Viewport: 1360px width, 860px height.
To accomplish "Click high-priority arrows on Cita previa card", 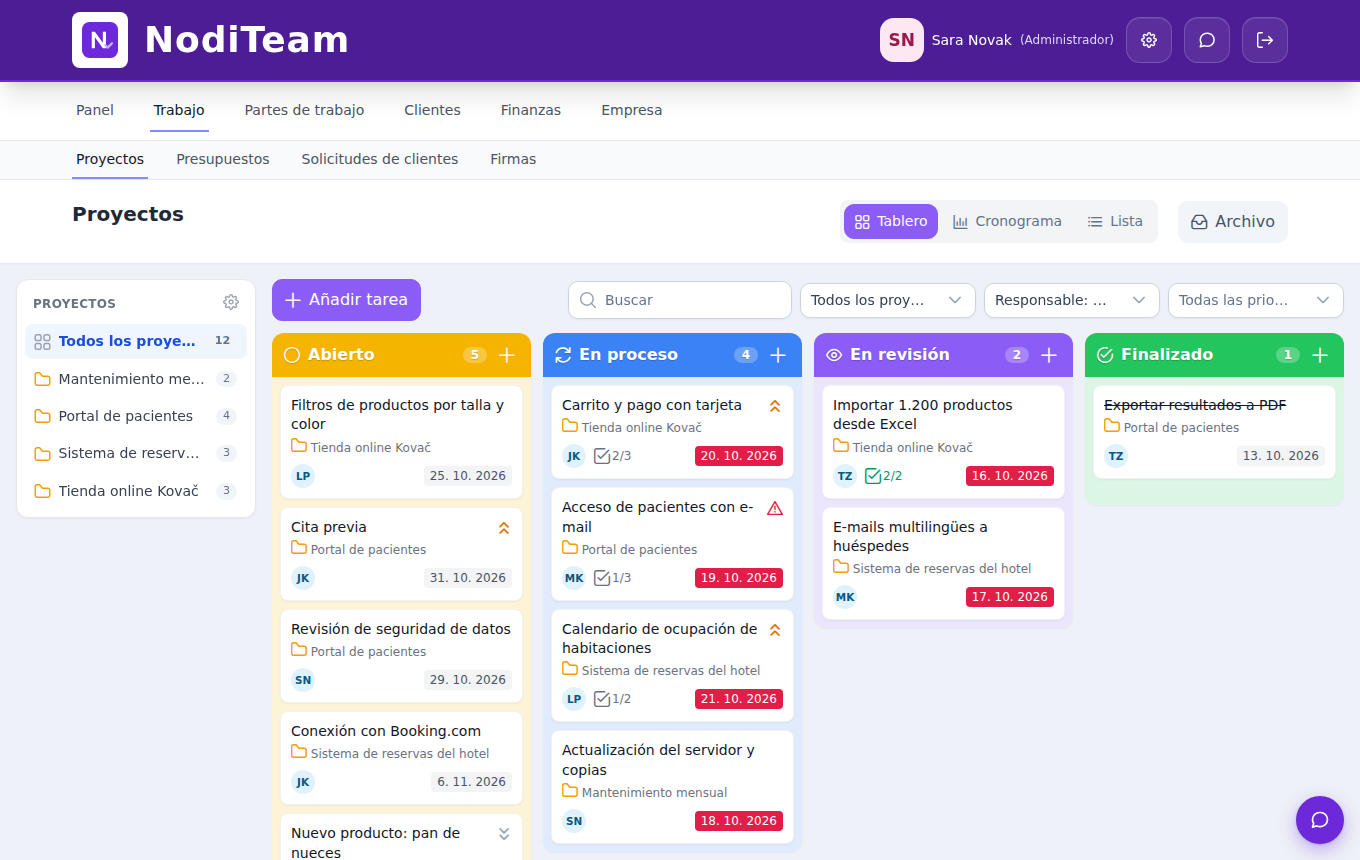I will pyautogui.click(x=504, y=528).
